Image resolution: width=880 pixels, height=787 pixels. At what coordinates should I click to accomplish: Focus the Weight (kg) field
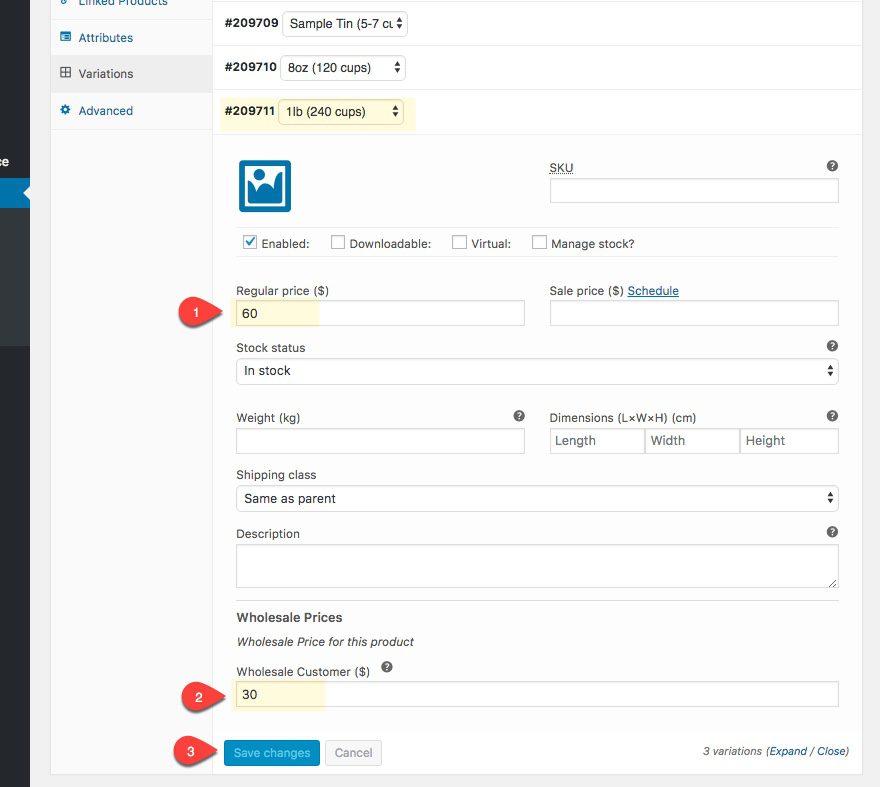[381, 441]
